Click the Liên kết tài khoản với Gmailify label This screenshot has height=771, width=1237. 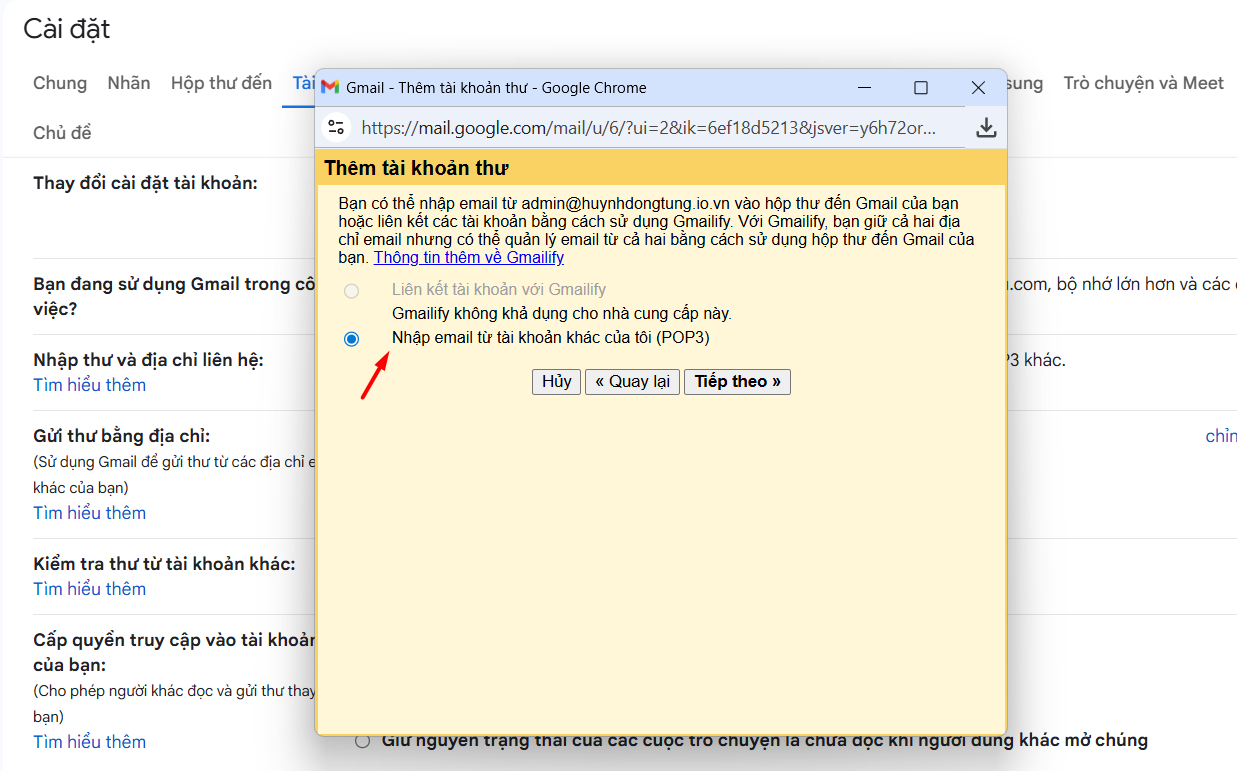[x=499, y=290]
